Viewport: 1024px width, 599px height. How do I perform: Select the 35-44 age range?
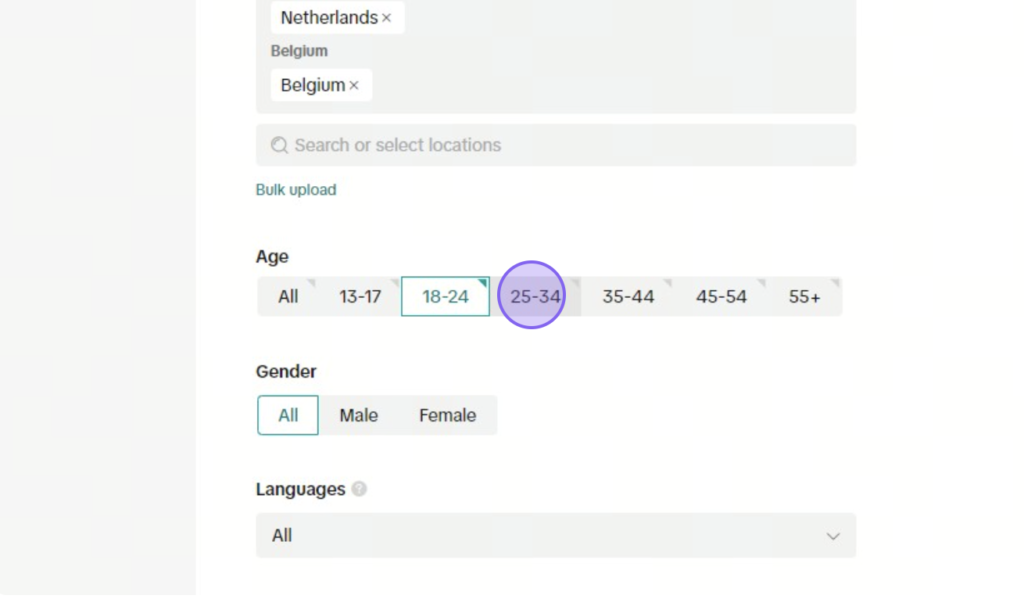coord(628,297)
